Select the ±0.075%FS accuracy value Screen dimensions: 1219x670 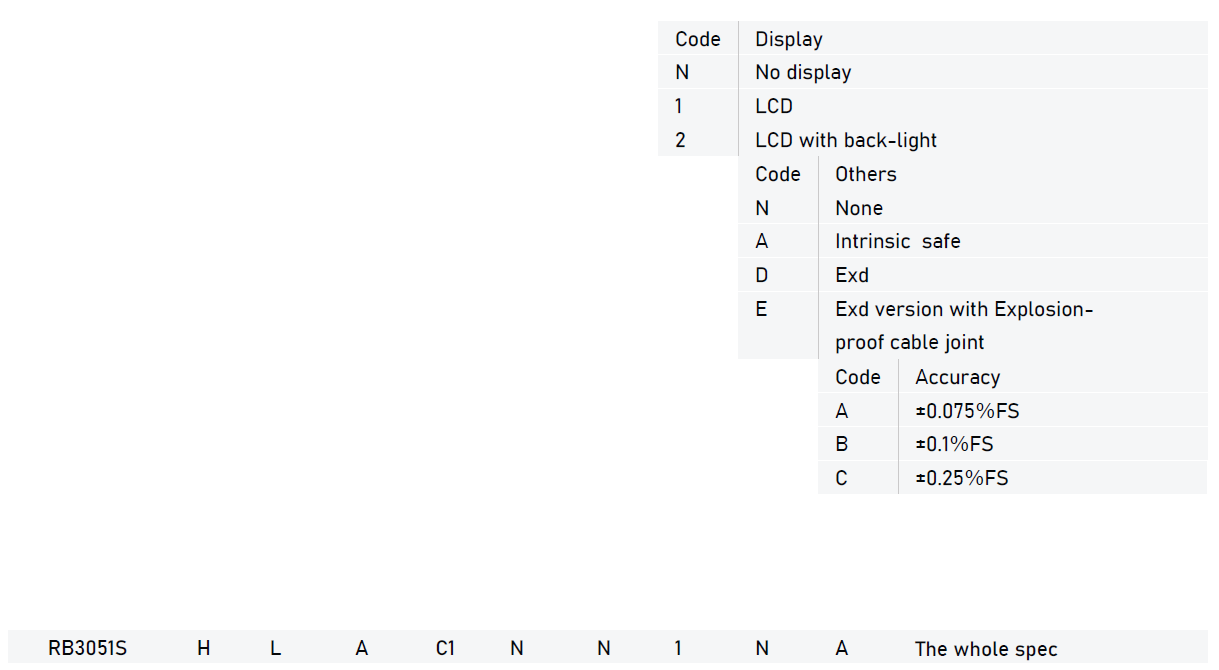click(x=967, y=411)
